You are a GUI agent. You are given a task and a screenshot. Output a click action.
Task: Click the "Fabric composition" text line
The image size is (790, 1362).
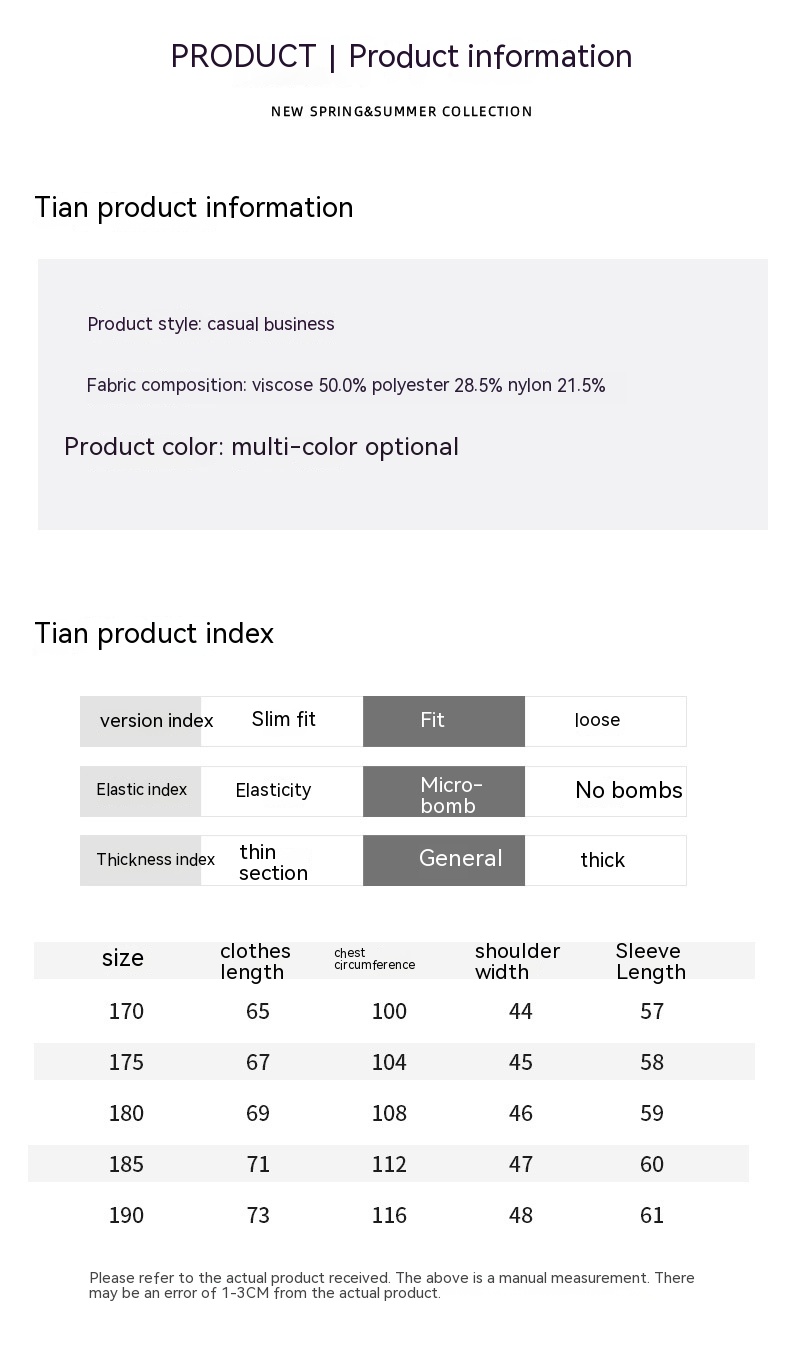pos(346,386)
